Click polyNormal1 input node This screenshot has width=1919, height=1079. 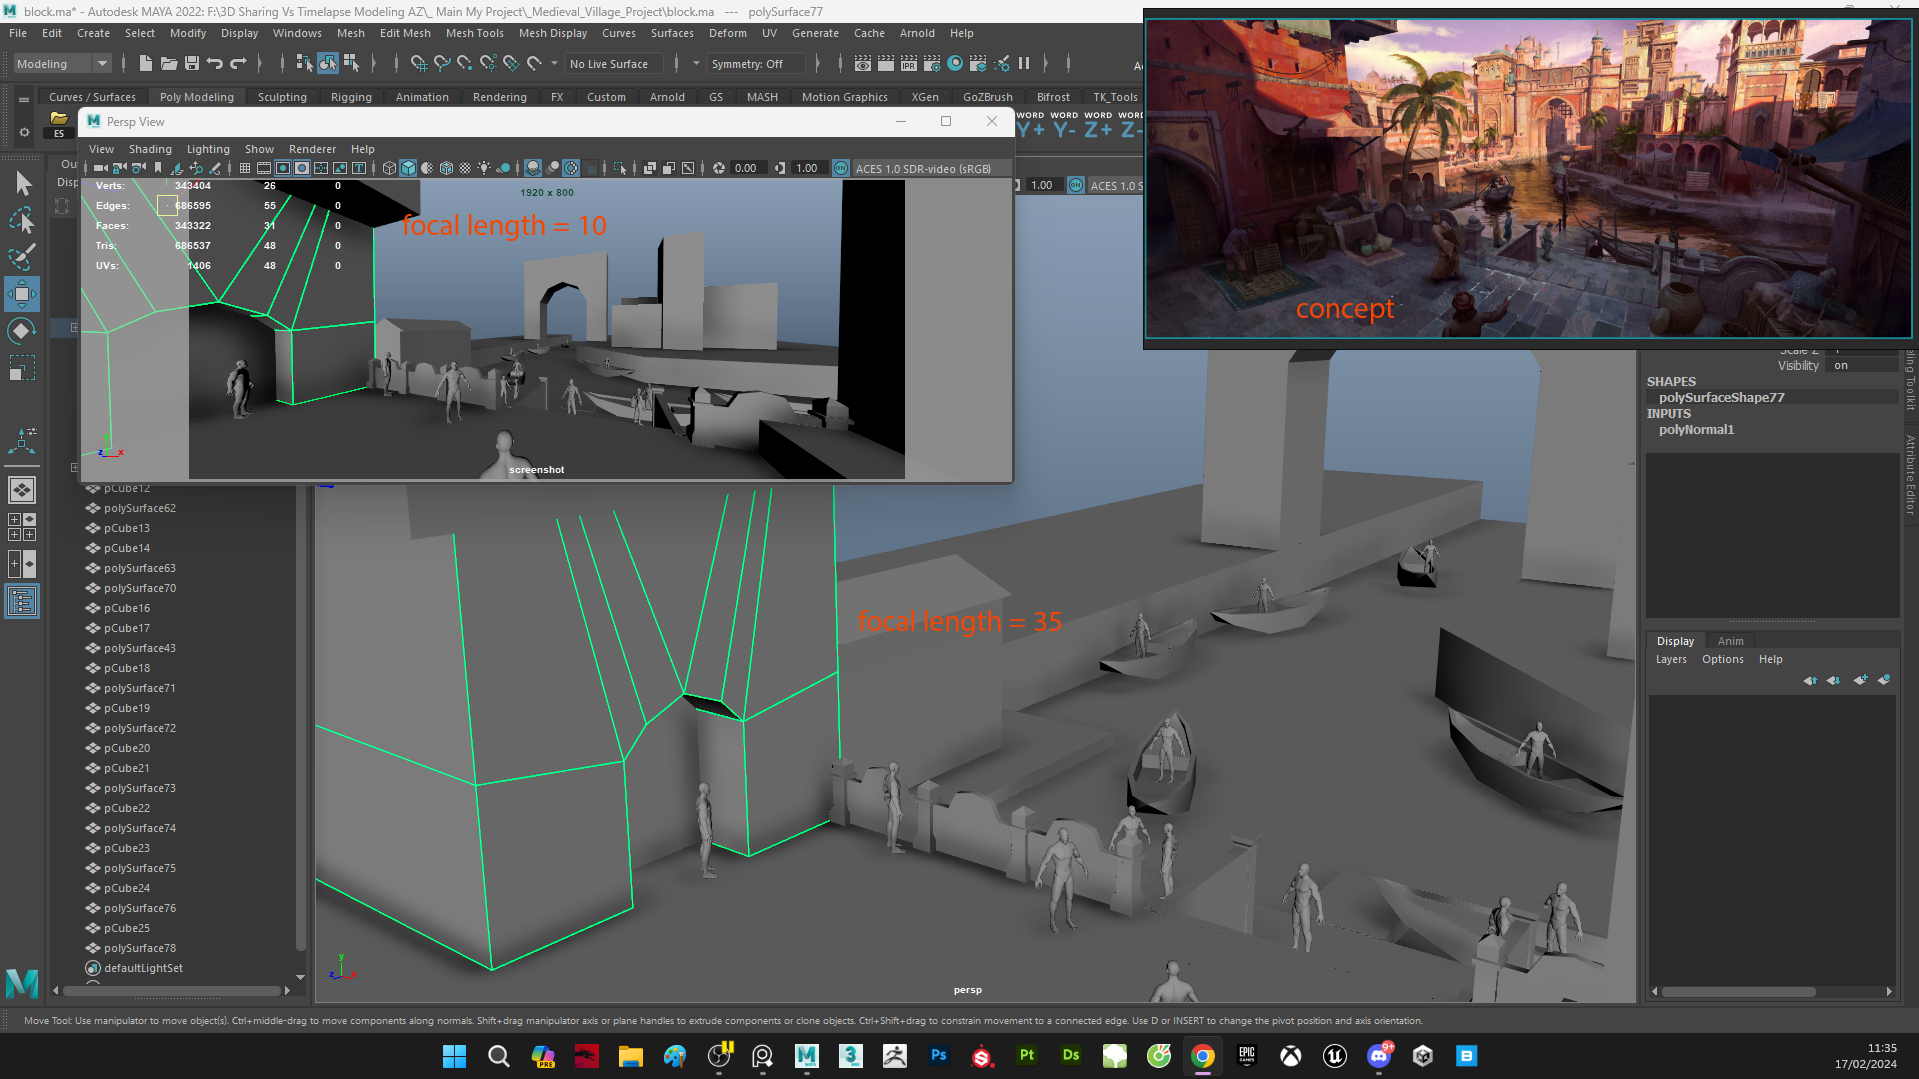[1696, 429]
